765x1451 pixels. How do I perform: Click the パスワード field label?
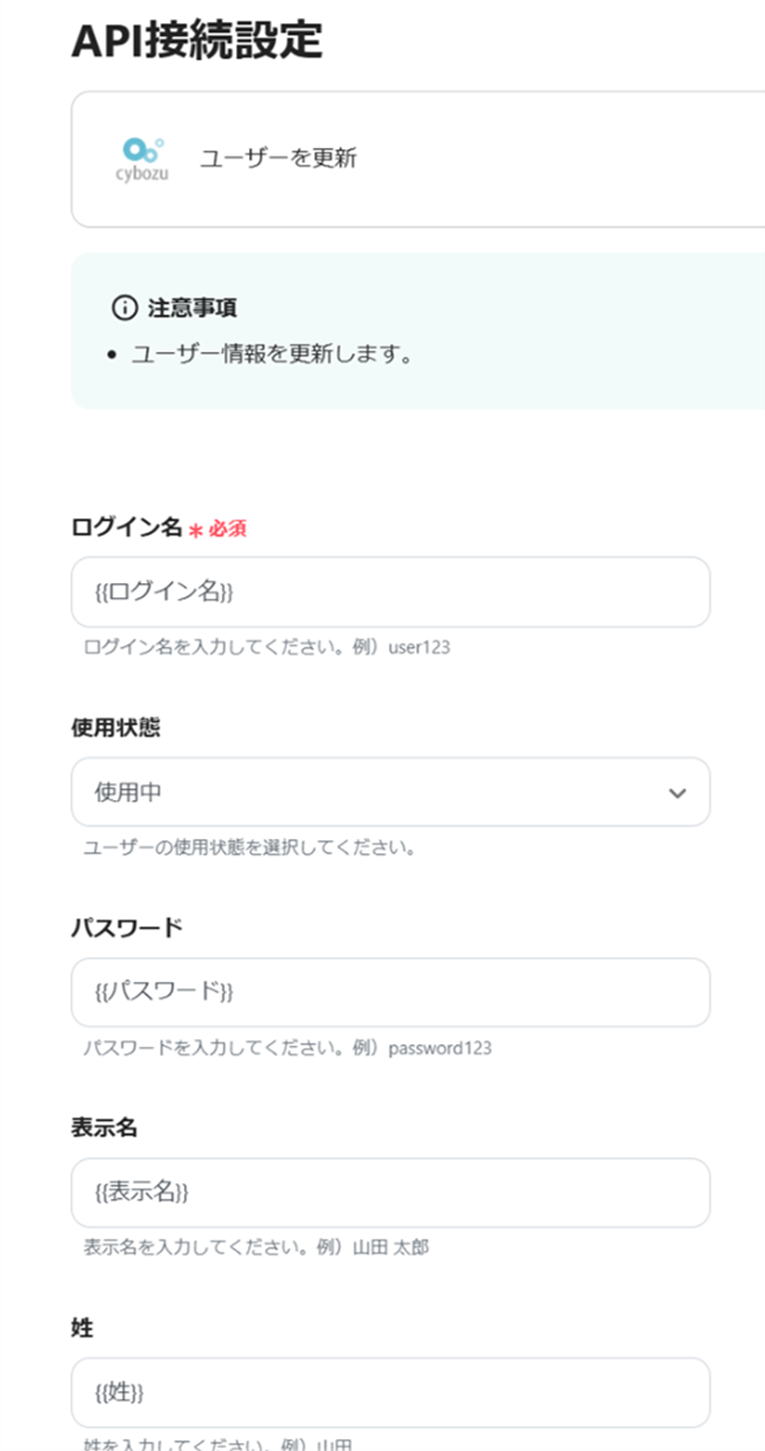click(126, 928)
